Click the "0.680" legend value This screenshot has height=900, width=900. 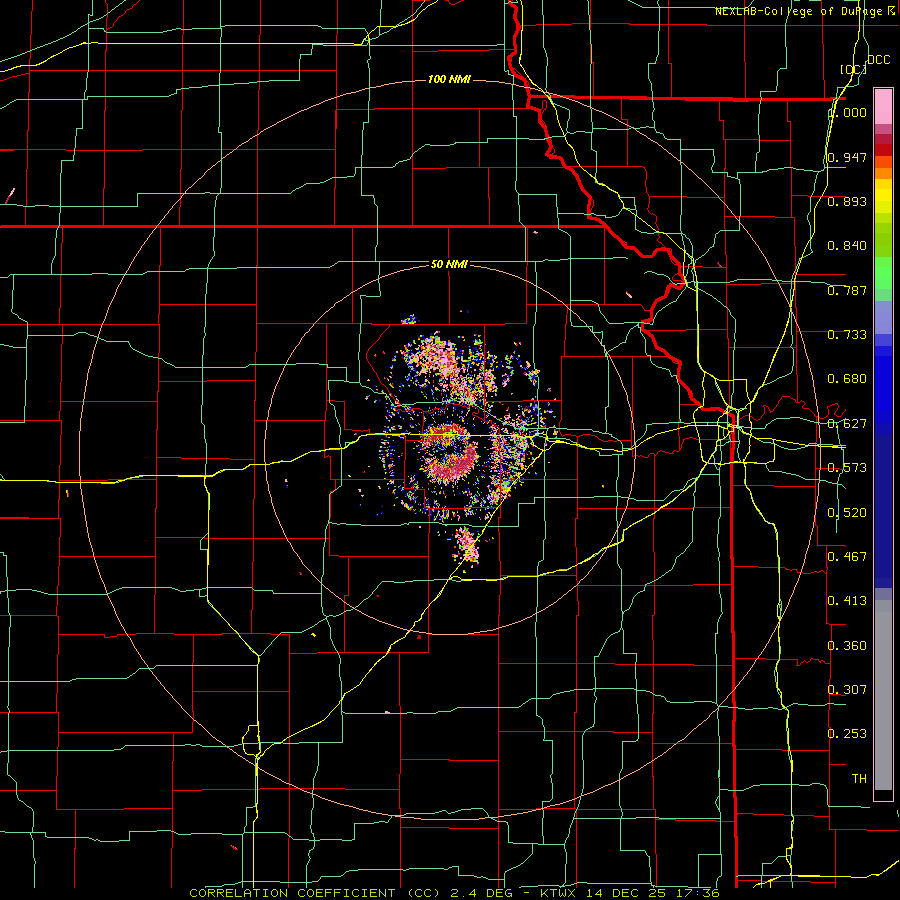point(847,379)
